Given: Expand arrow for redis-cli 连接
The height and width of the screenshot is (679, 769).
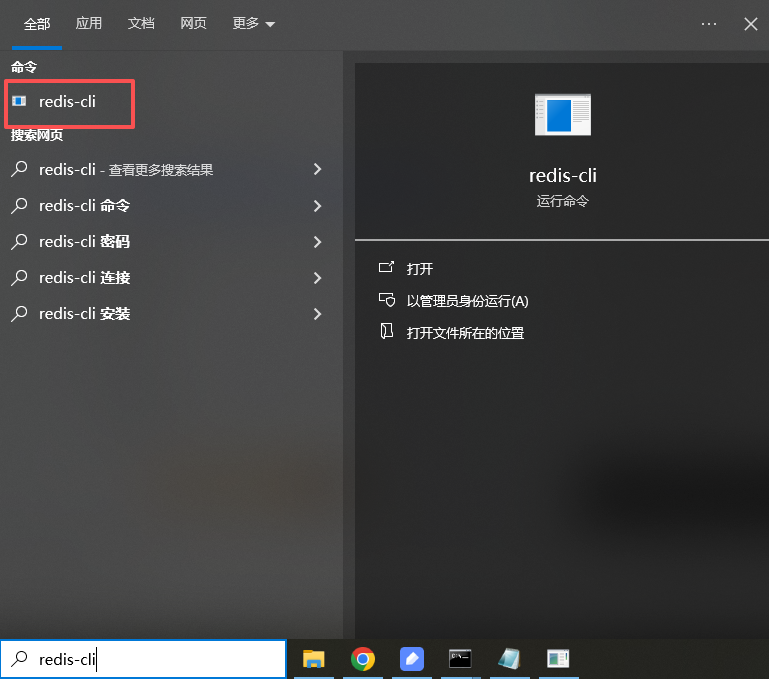Looking at the screenshot, I should pos(317,278).
